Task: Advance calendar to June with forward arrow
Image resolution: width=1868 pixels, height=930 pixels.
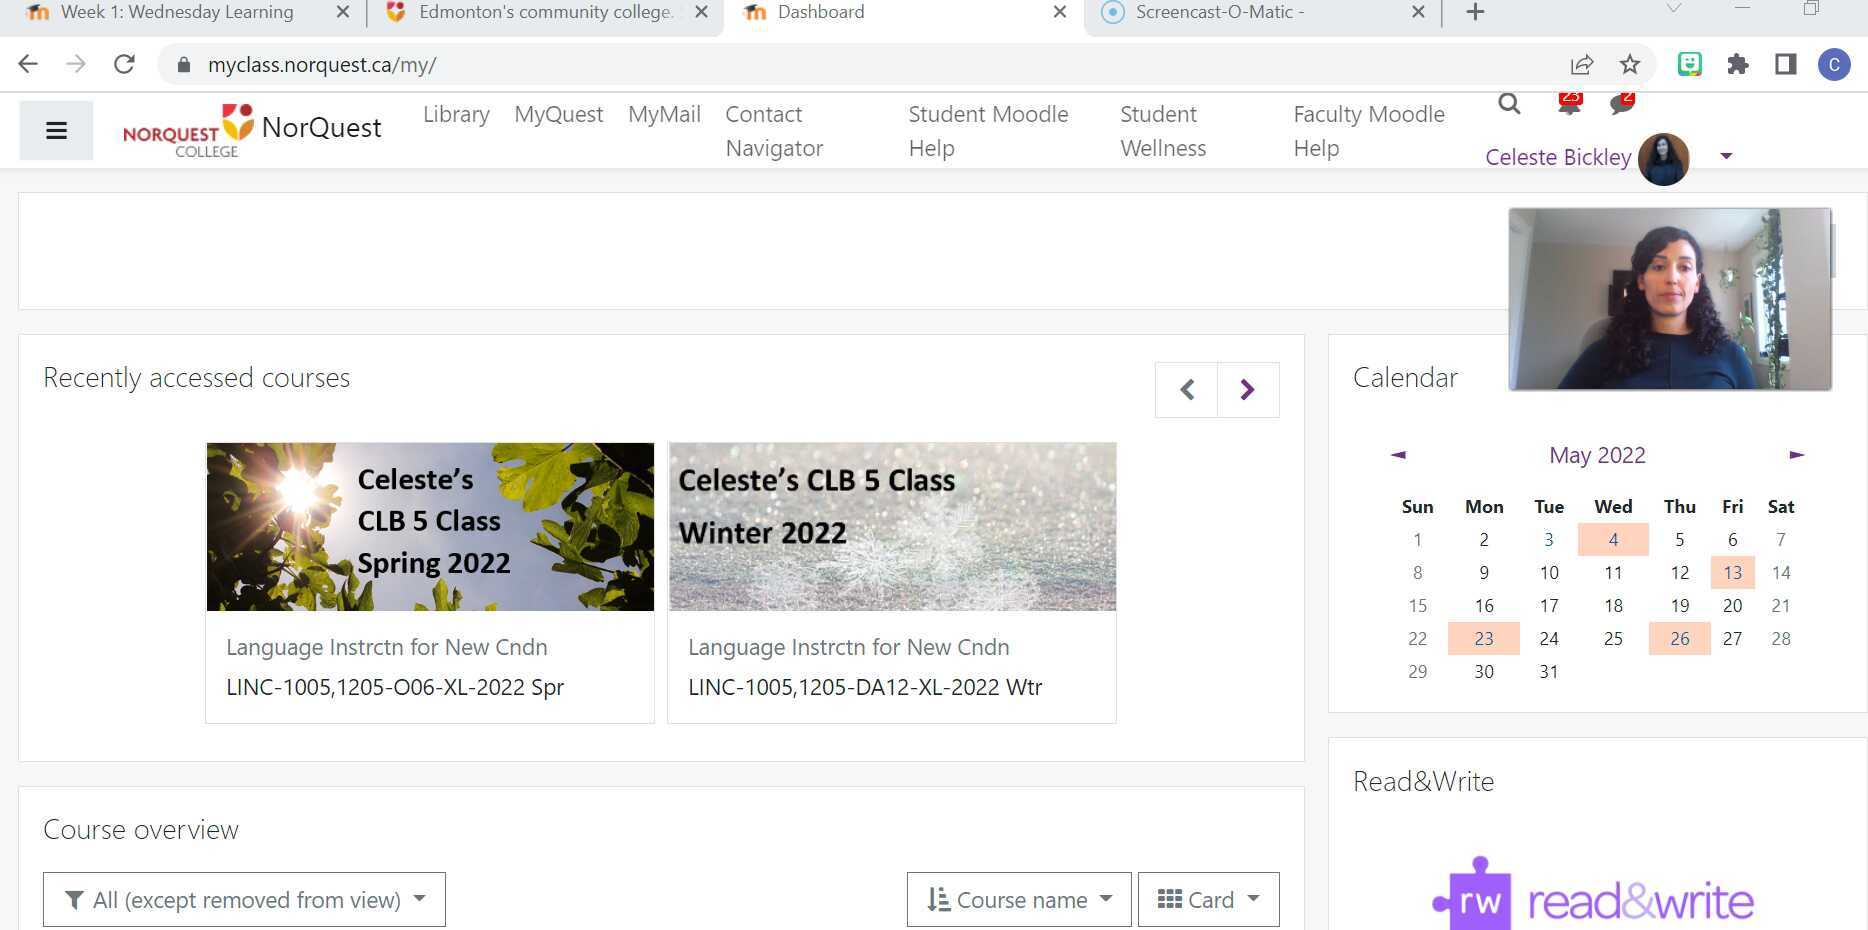Action: (x=1796, y=455)
